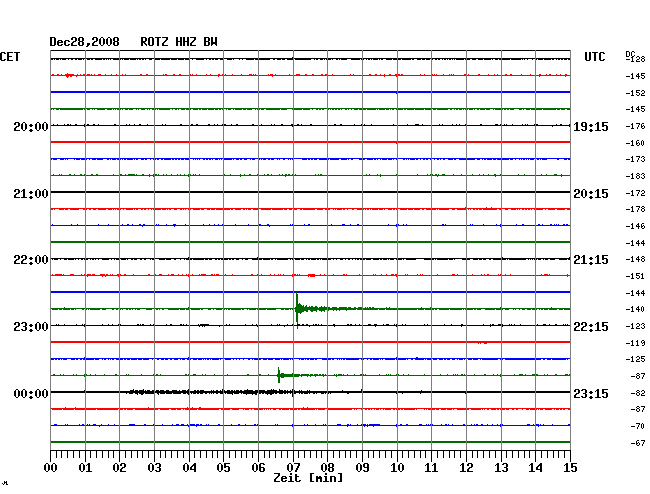
Task: Click the DC offset value "-123"
Action: point(635,326)
